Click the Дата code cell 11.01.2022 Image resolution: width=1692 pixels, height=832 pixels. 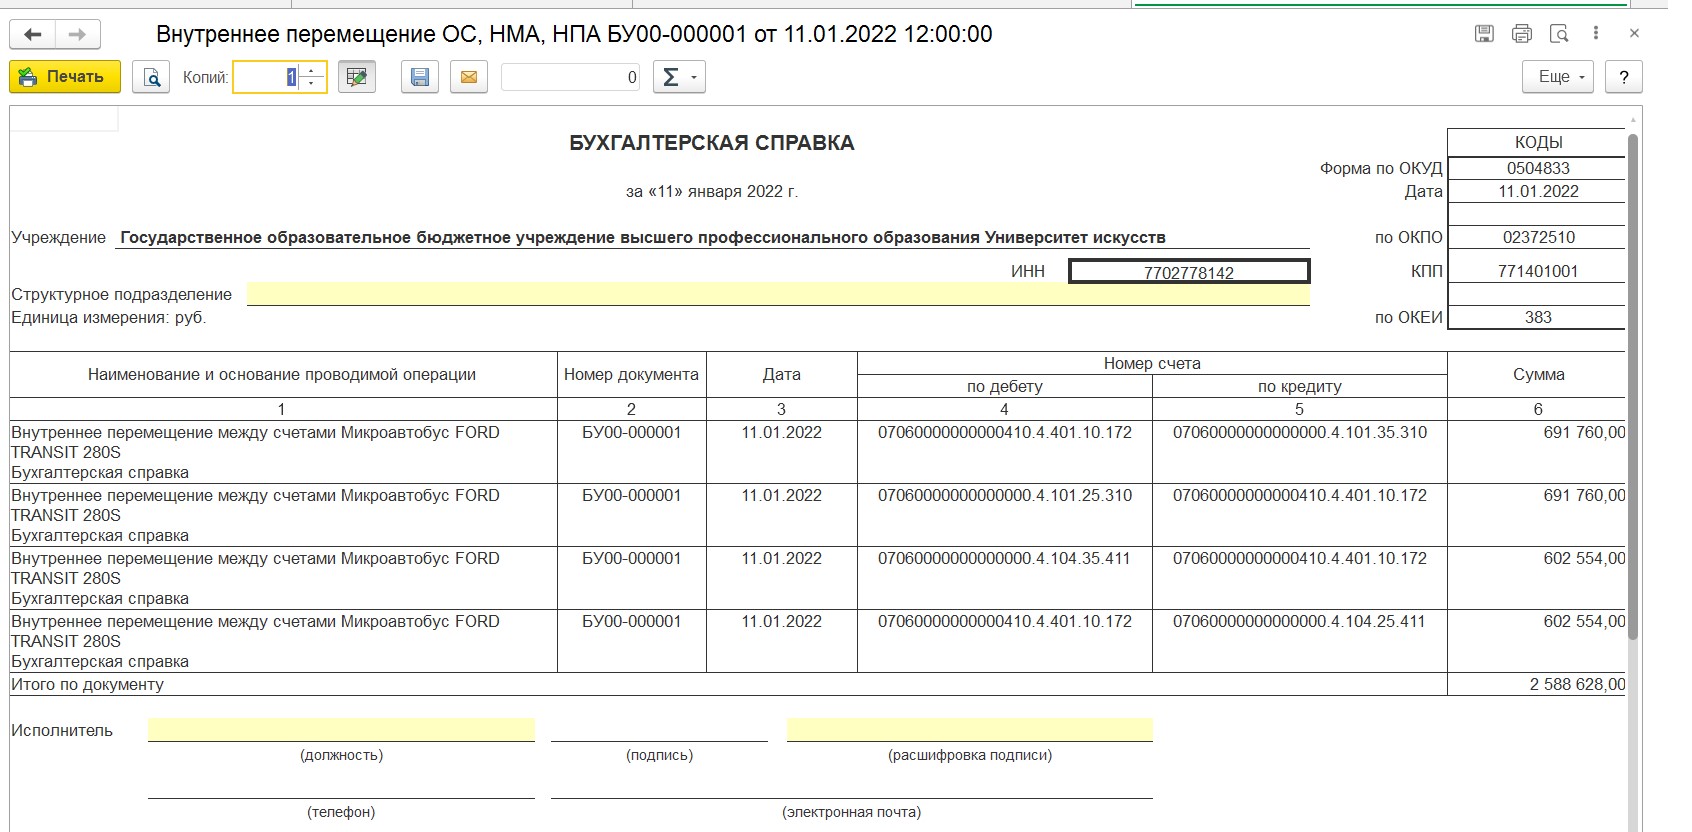click(x=1538, y=191)
